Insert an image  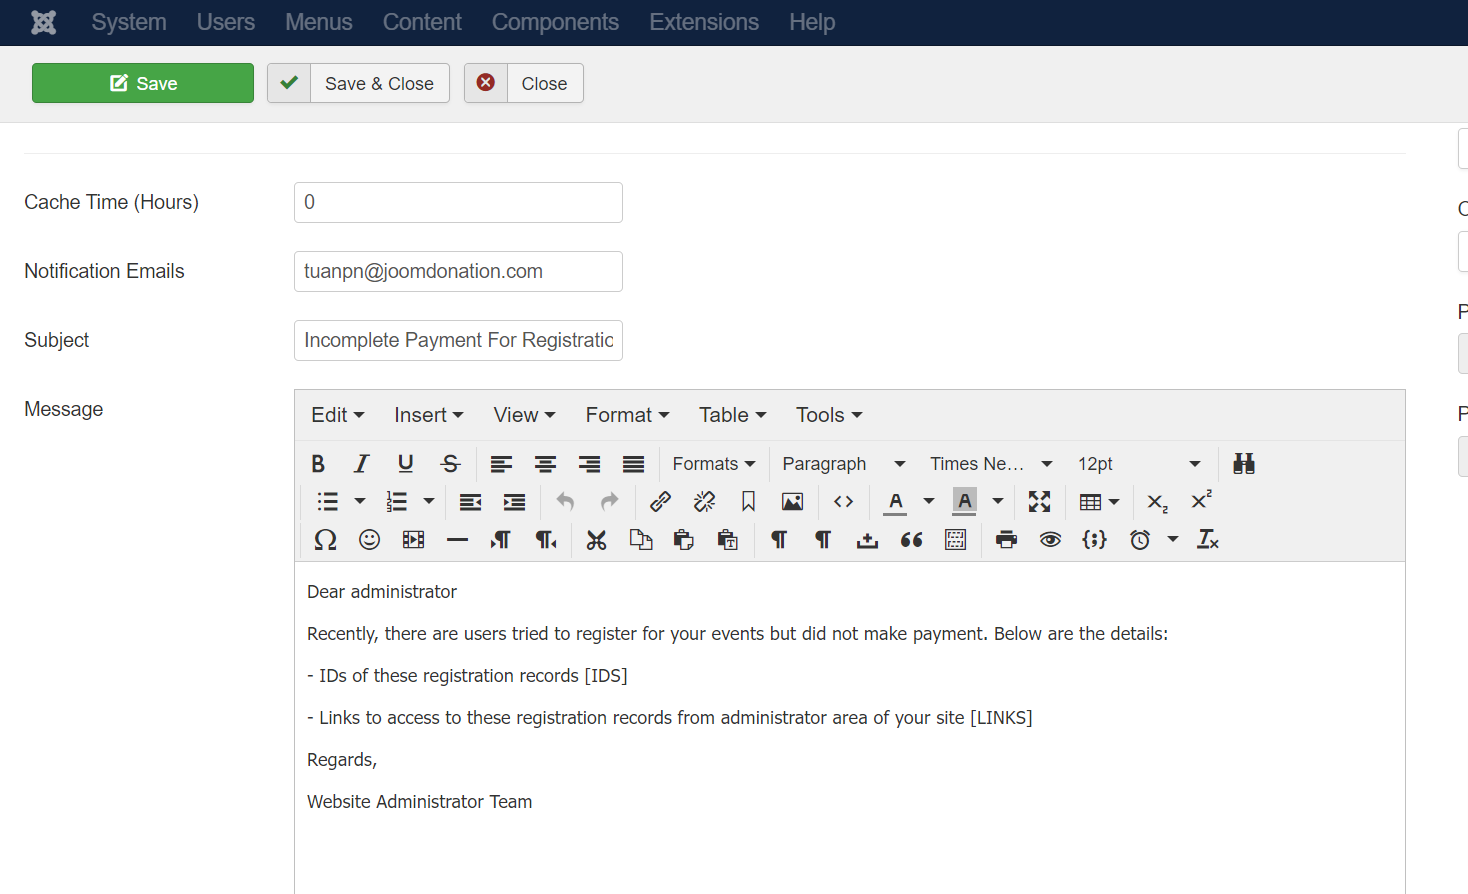tap(792, 502)
